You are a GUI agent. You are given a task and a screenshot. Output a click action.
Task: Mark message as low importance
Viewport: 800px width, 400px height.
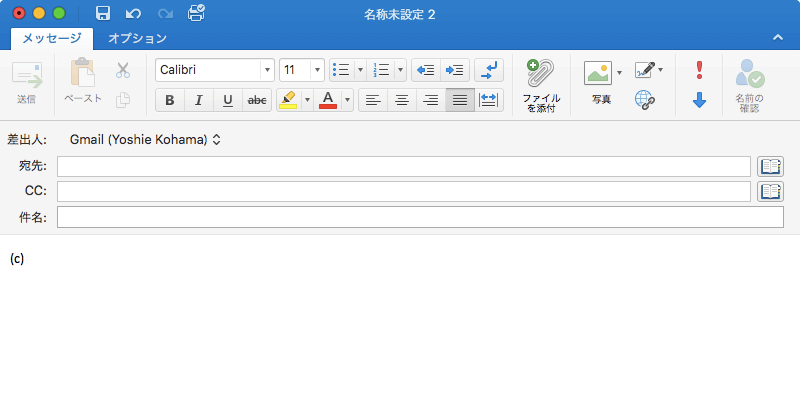[699, 100]
